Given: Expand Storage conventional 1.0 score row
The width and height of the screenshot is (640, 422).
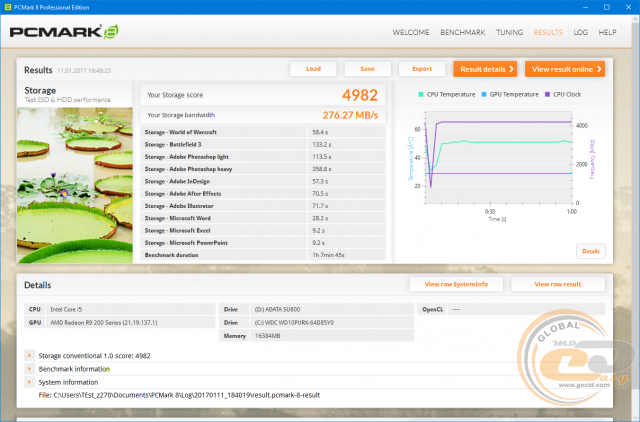Looking at the screenshot, I should pyautogui.click(x=29, y=355).
